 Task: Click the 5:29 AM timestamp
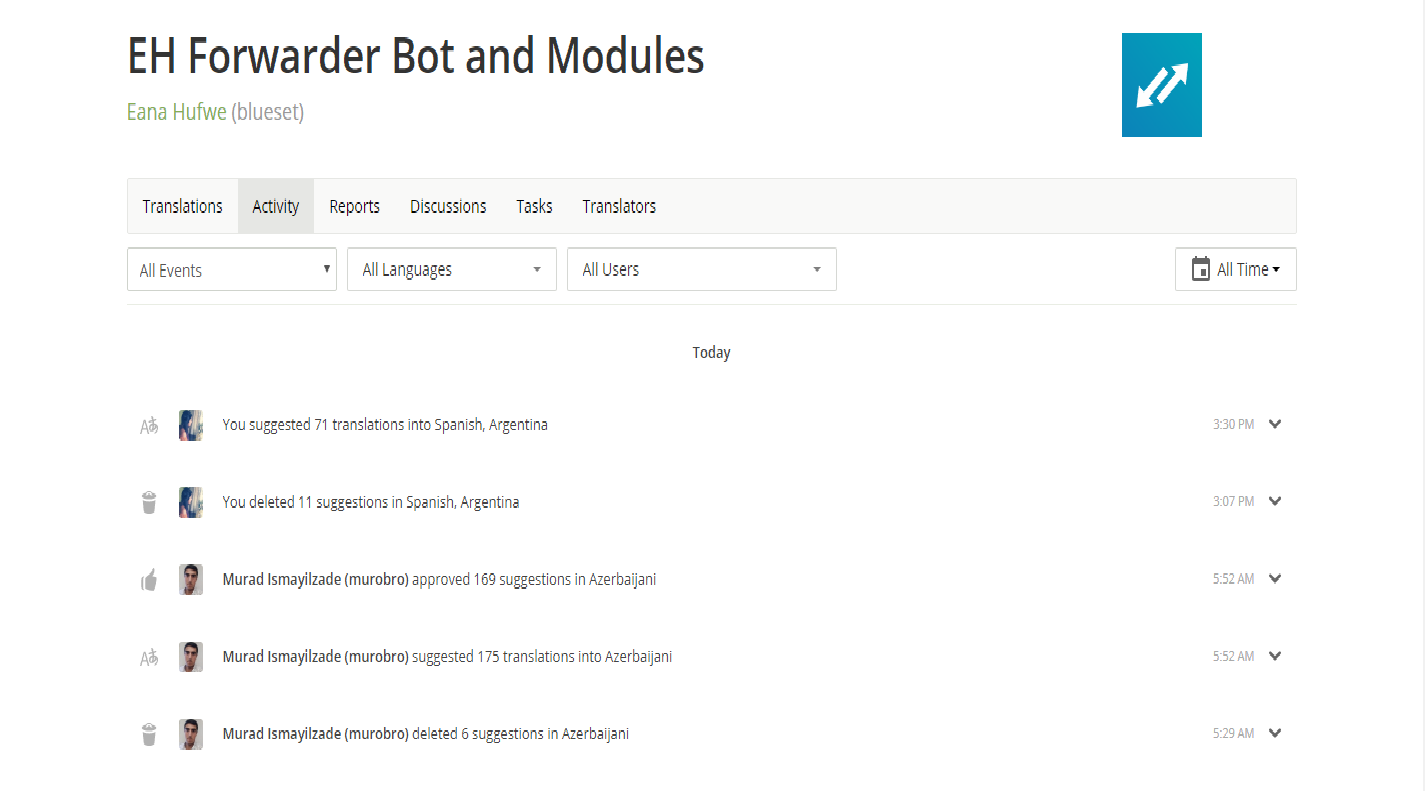1233,733
